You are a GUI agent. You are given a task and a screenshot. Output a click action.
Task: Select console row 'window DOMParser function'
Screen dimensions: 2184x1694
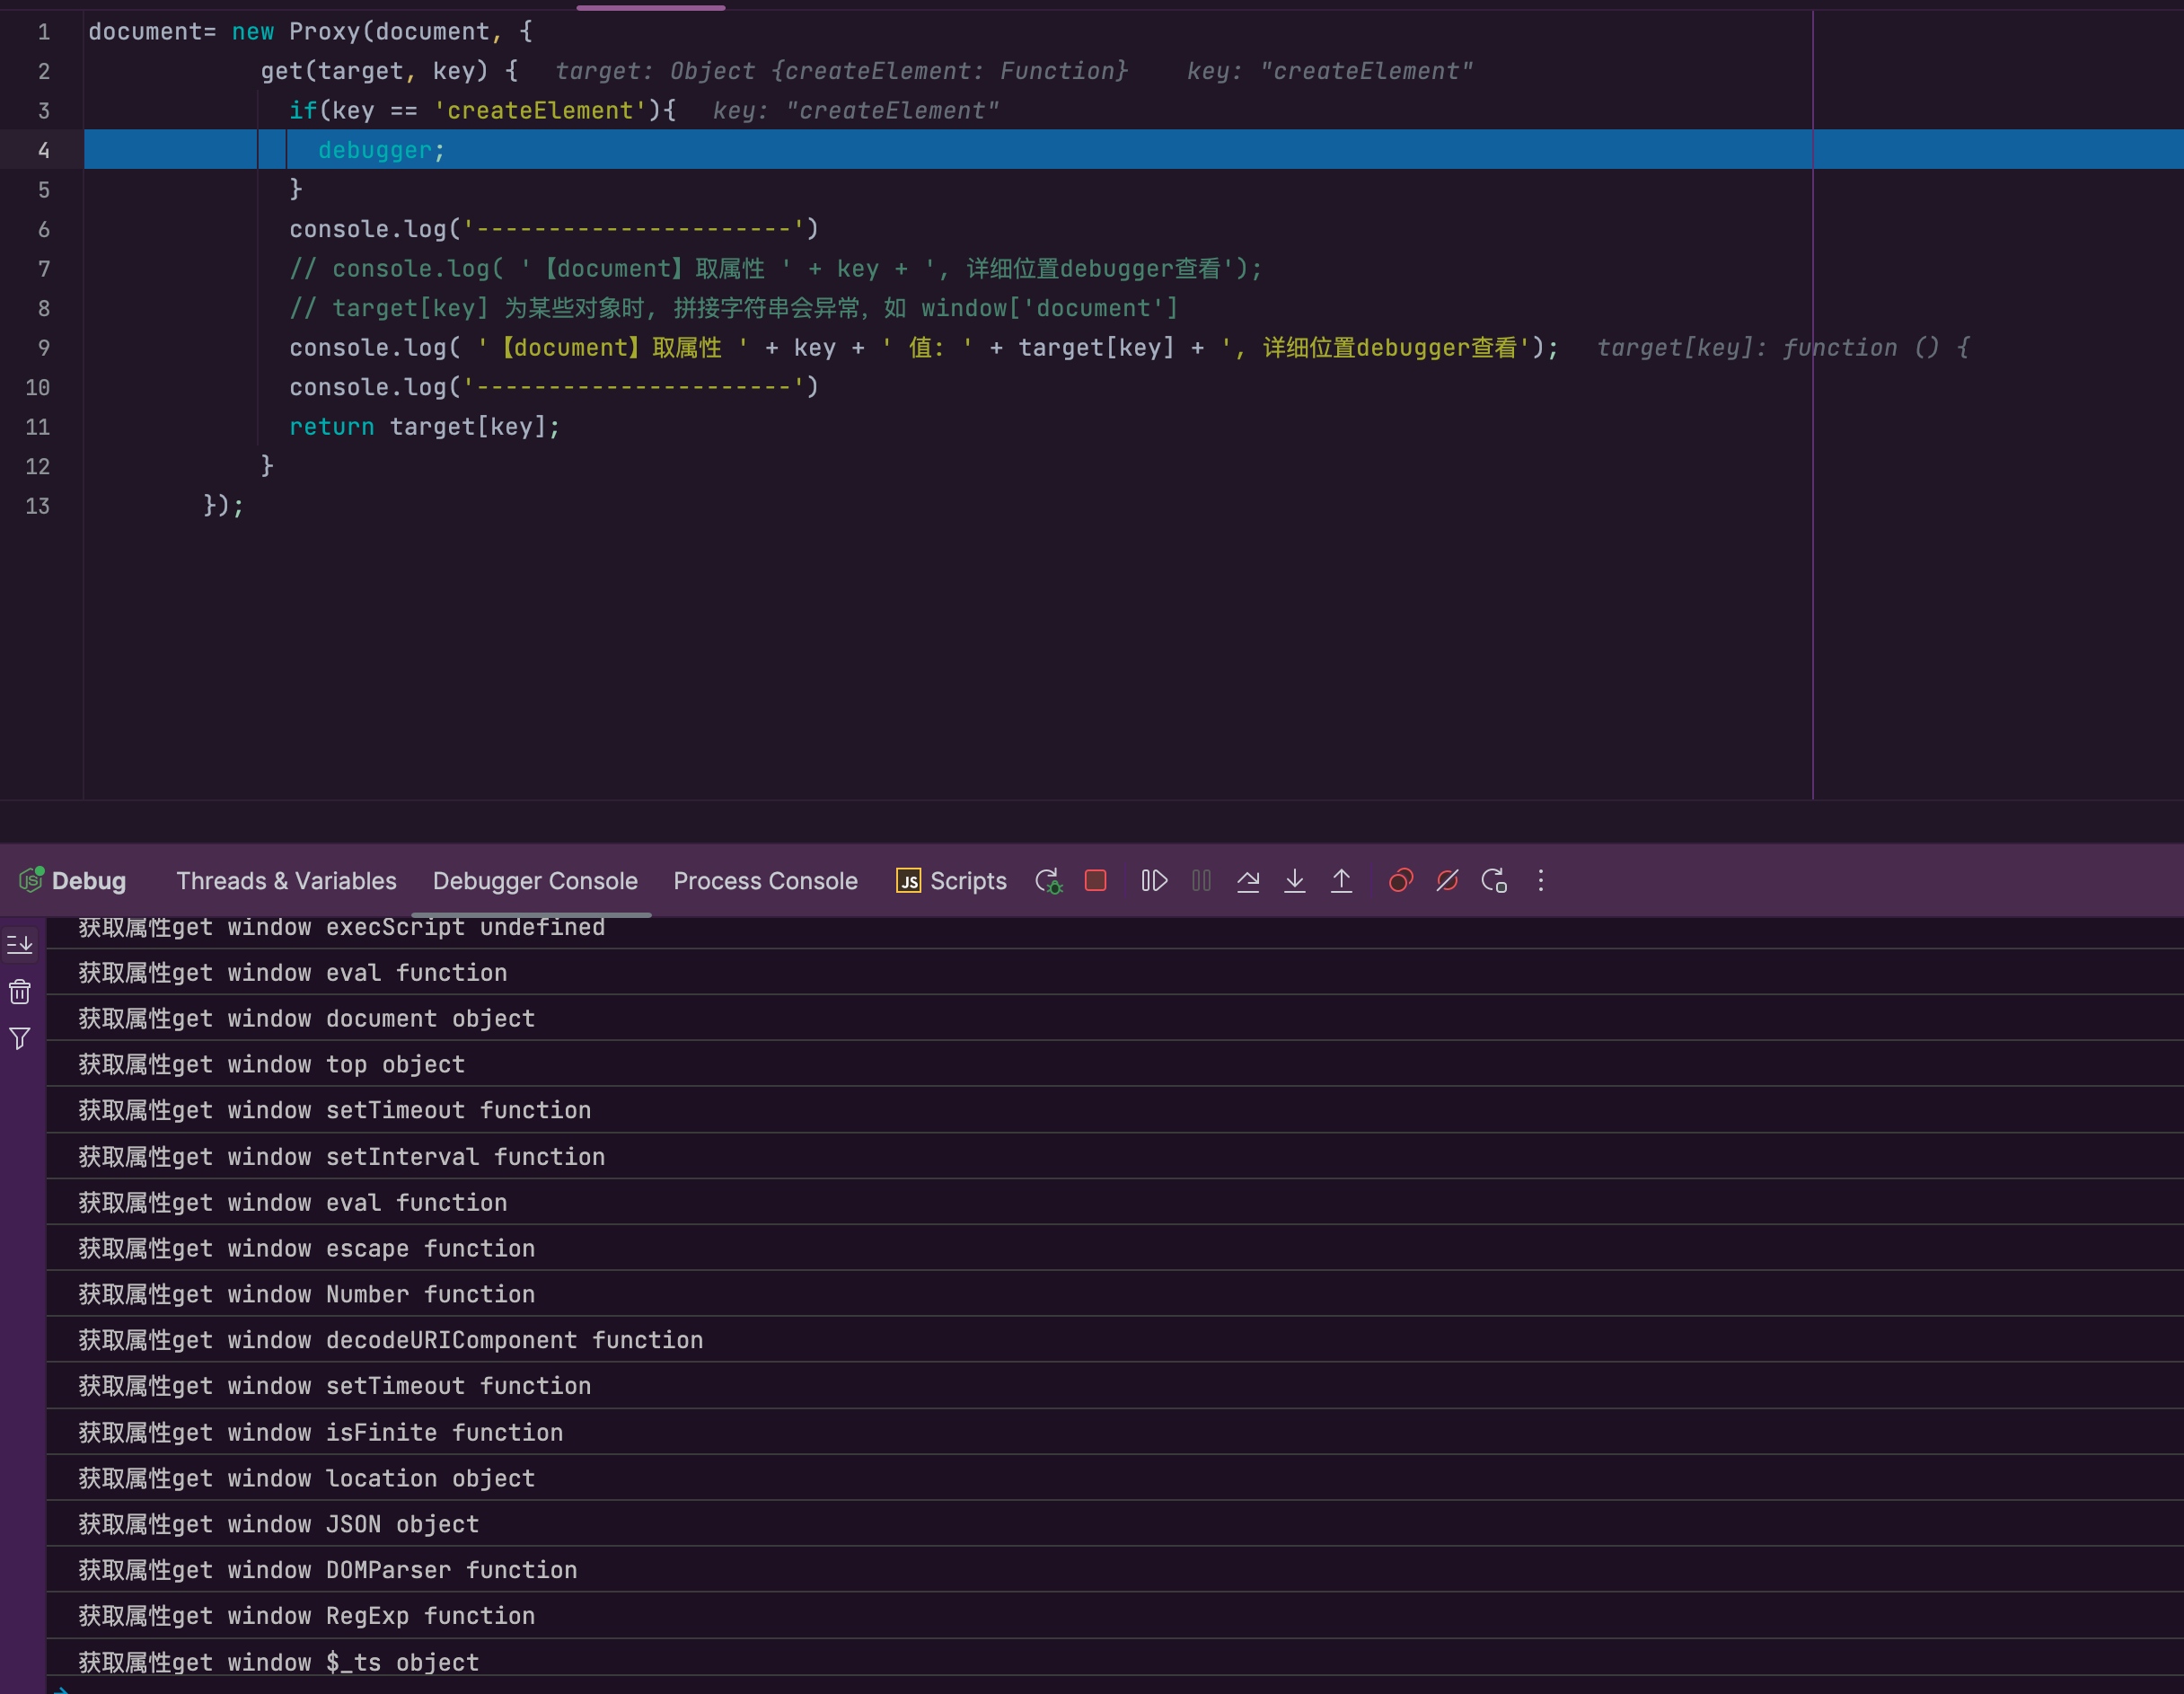[x=1114, y=1570]
